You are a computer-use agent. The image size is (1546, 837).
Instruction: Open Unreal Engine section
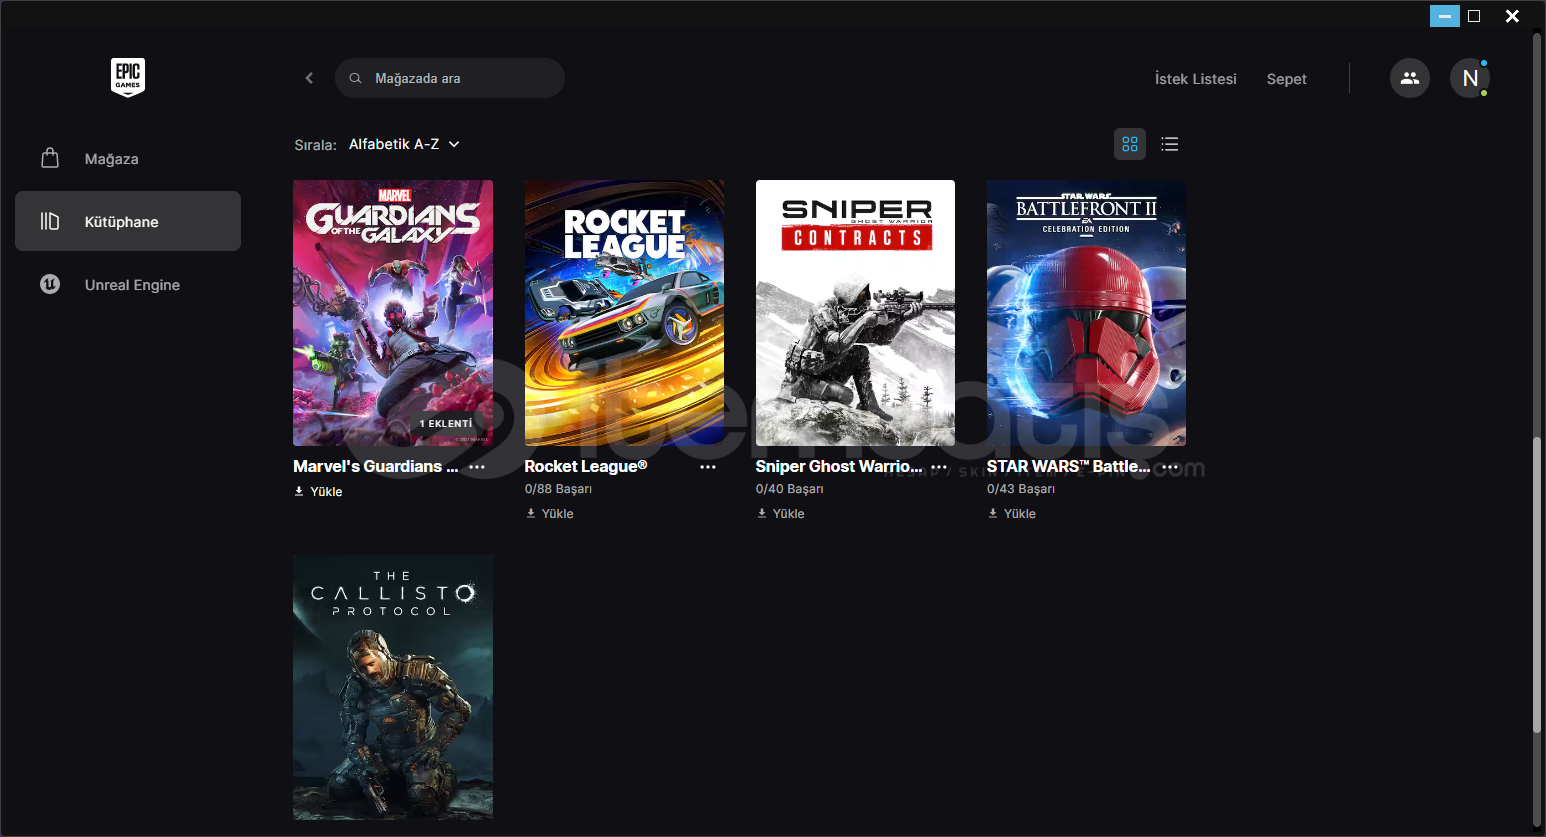(128, 285)
